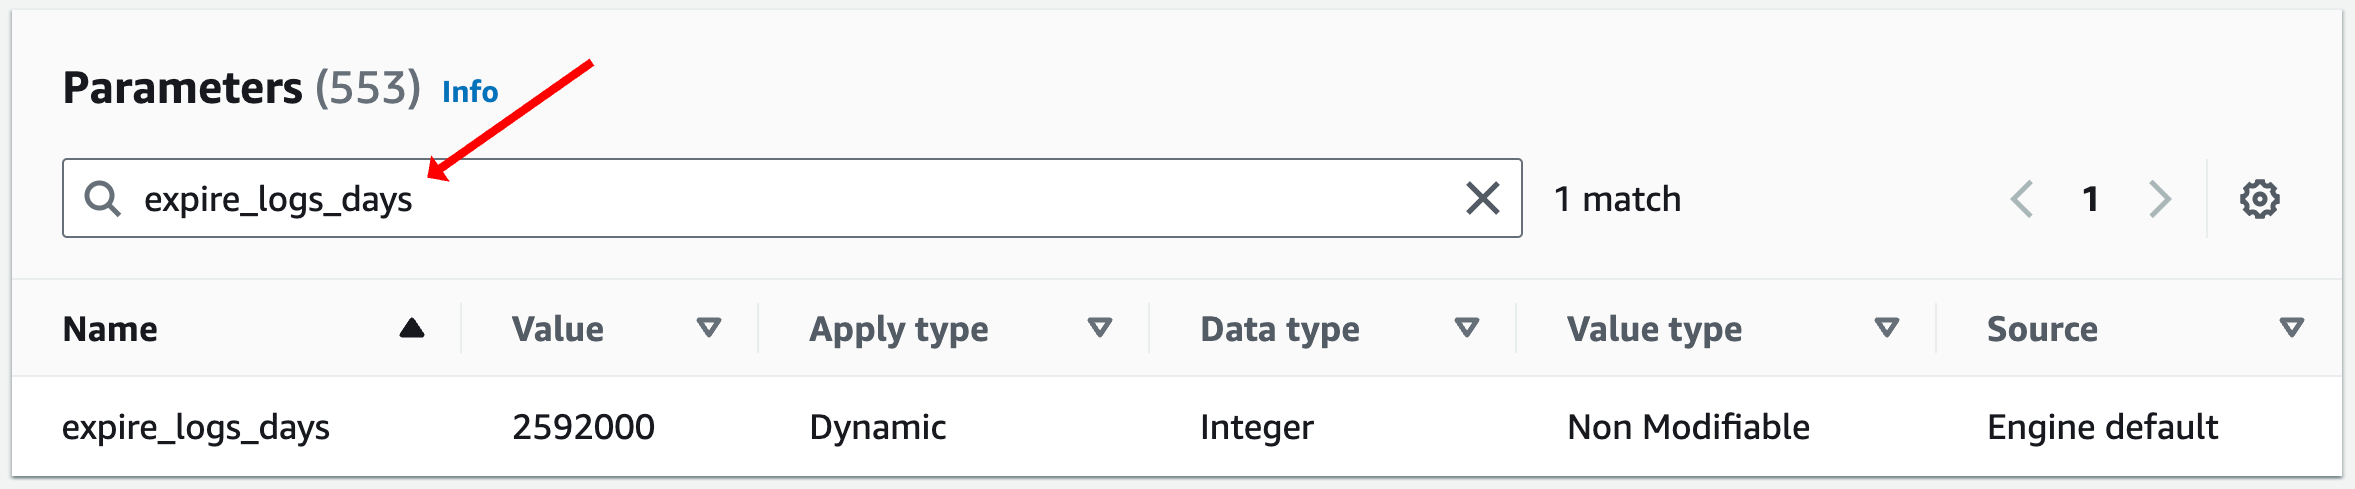
Task: Sort by Source column arrow
Action: pos(2292,327)
